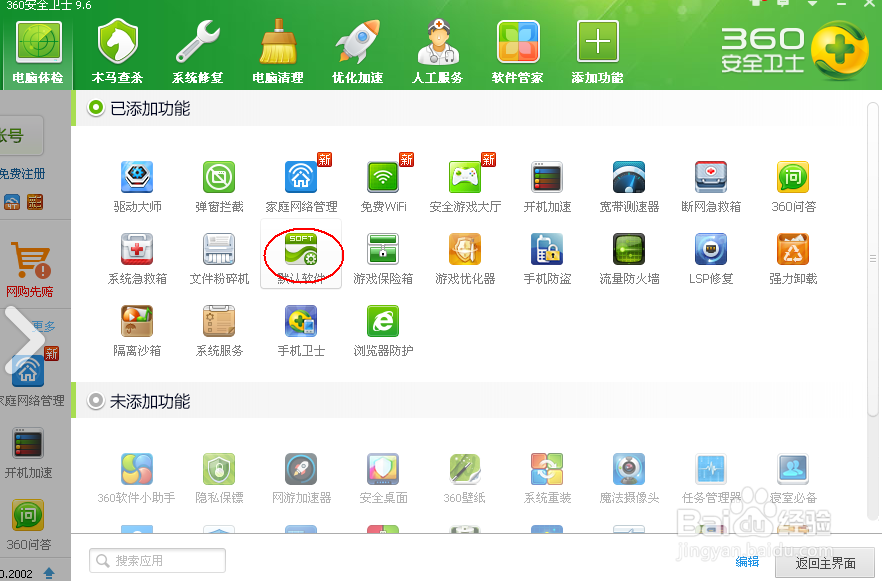Open 系统修复 tab
882x581 pixels.
(197, 53)
